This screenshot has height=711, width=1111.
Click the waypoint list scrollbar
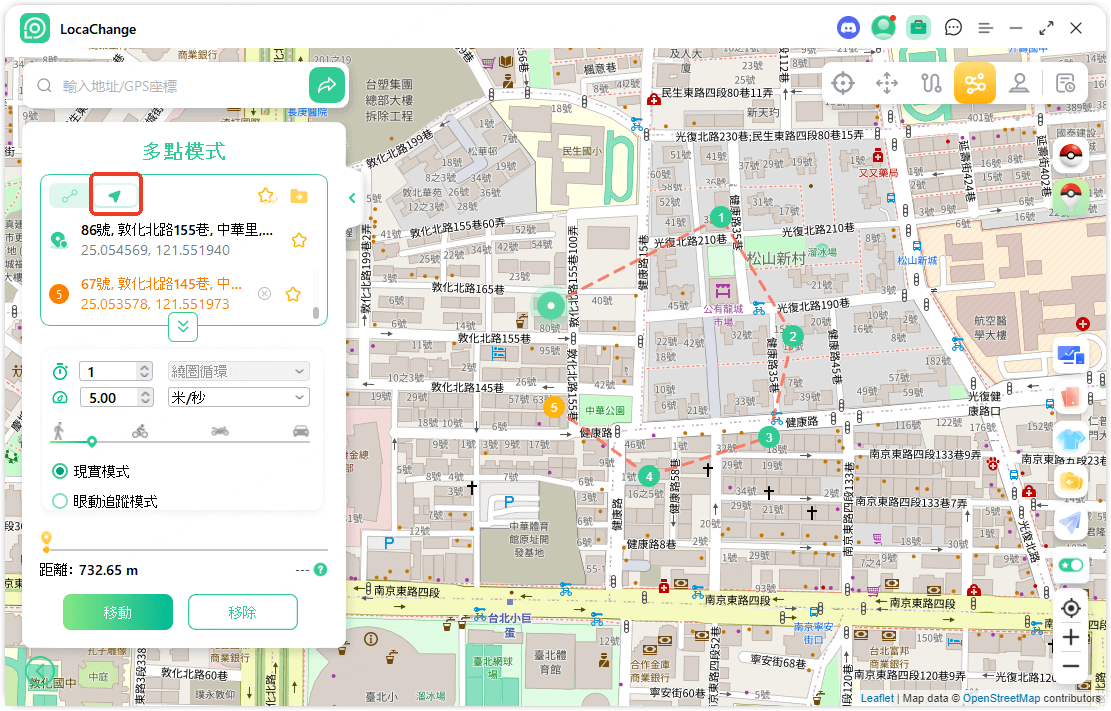pos(316,313)
